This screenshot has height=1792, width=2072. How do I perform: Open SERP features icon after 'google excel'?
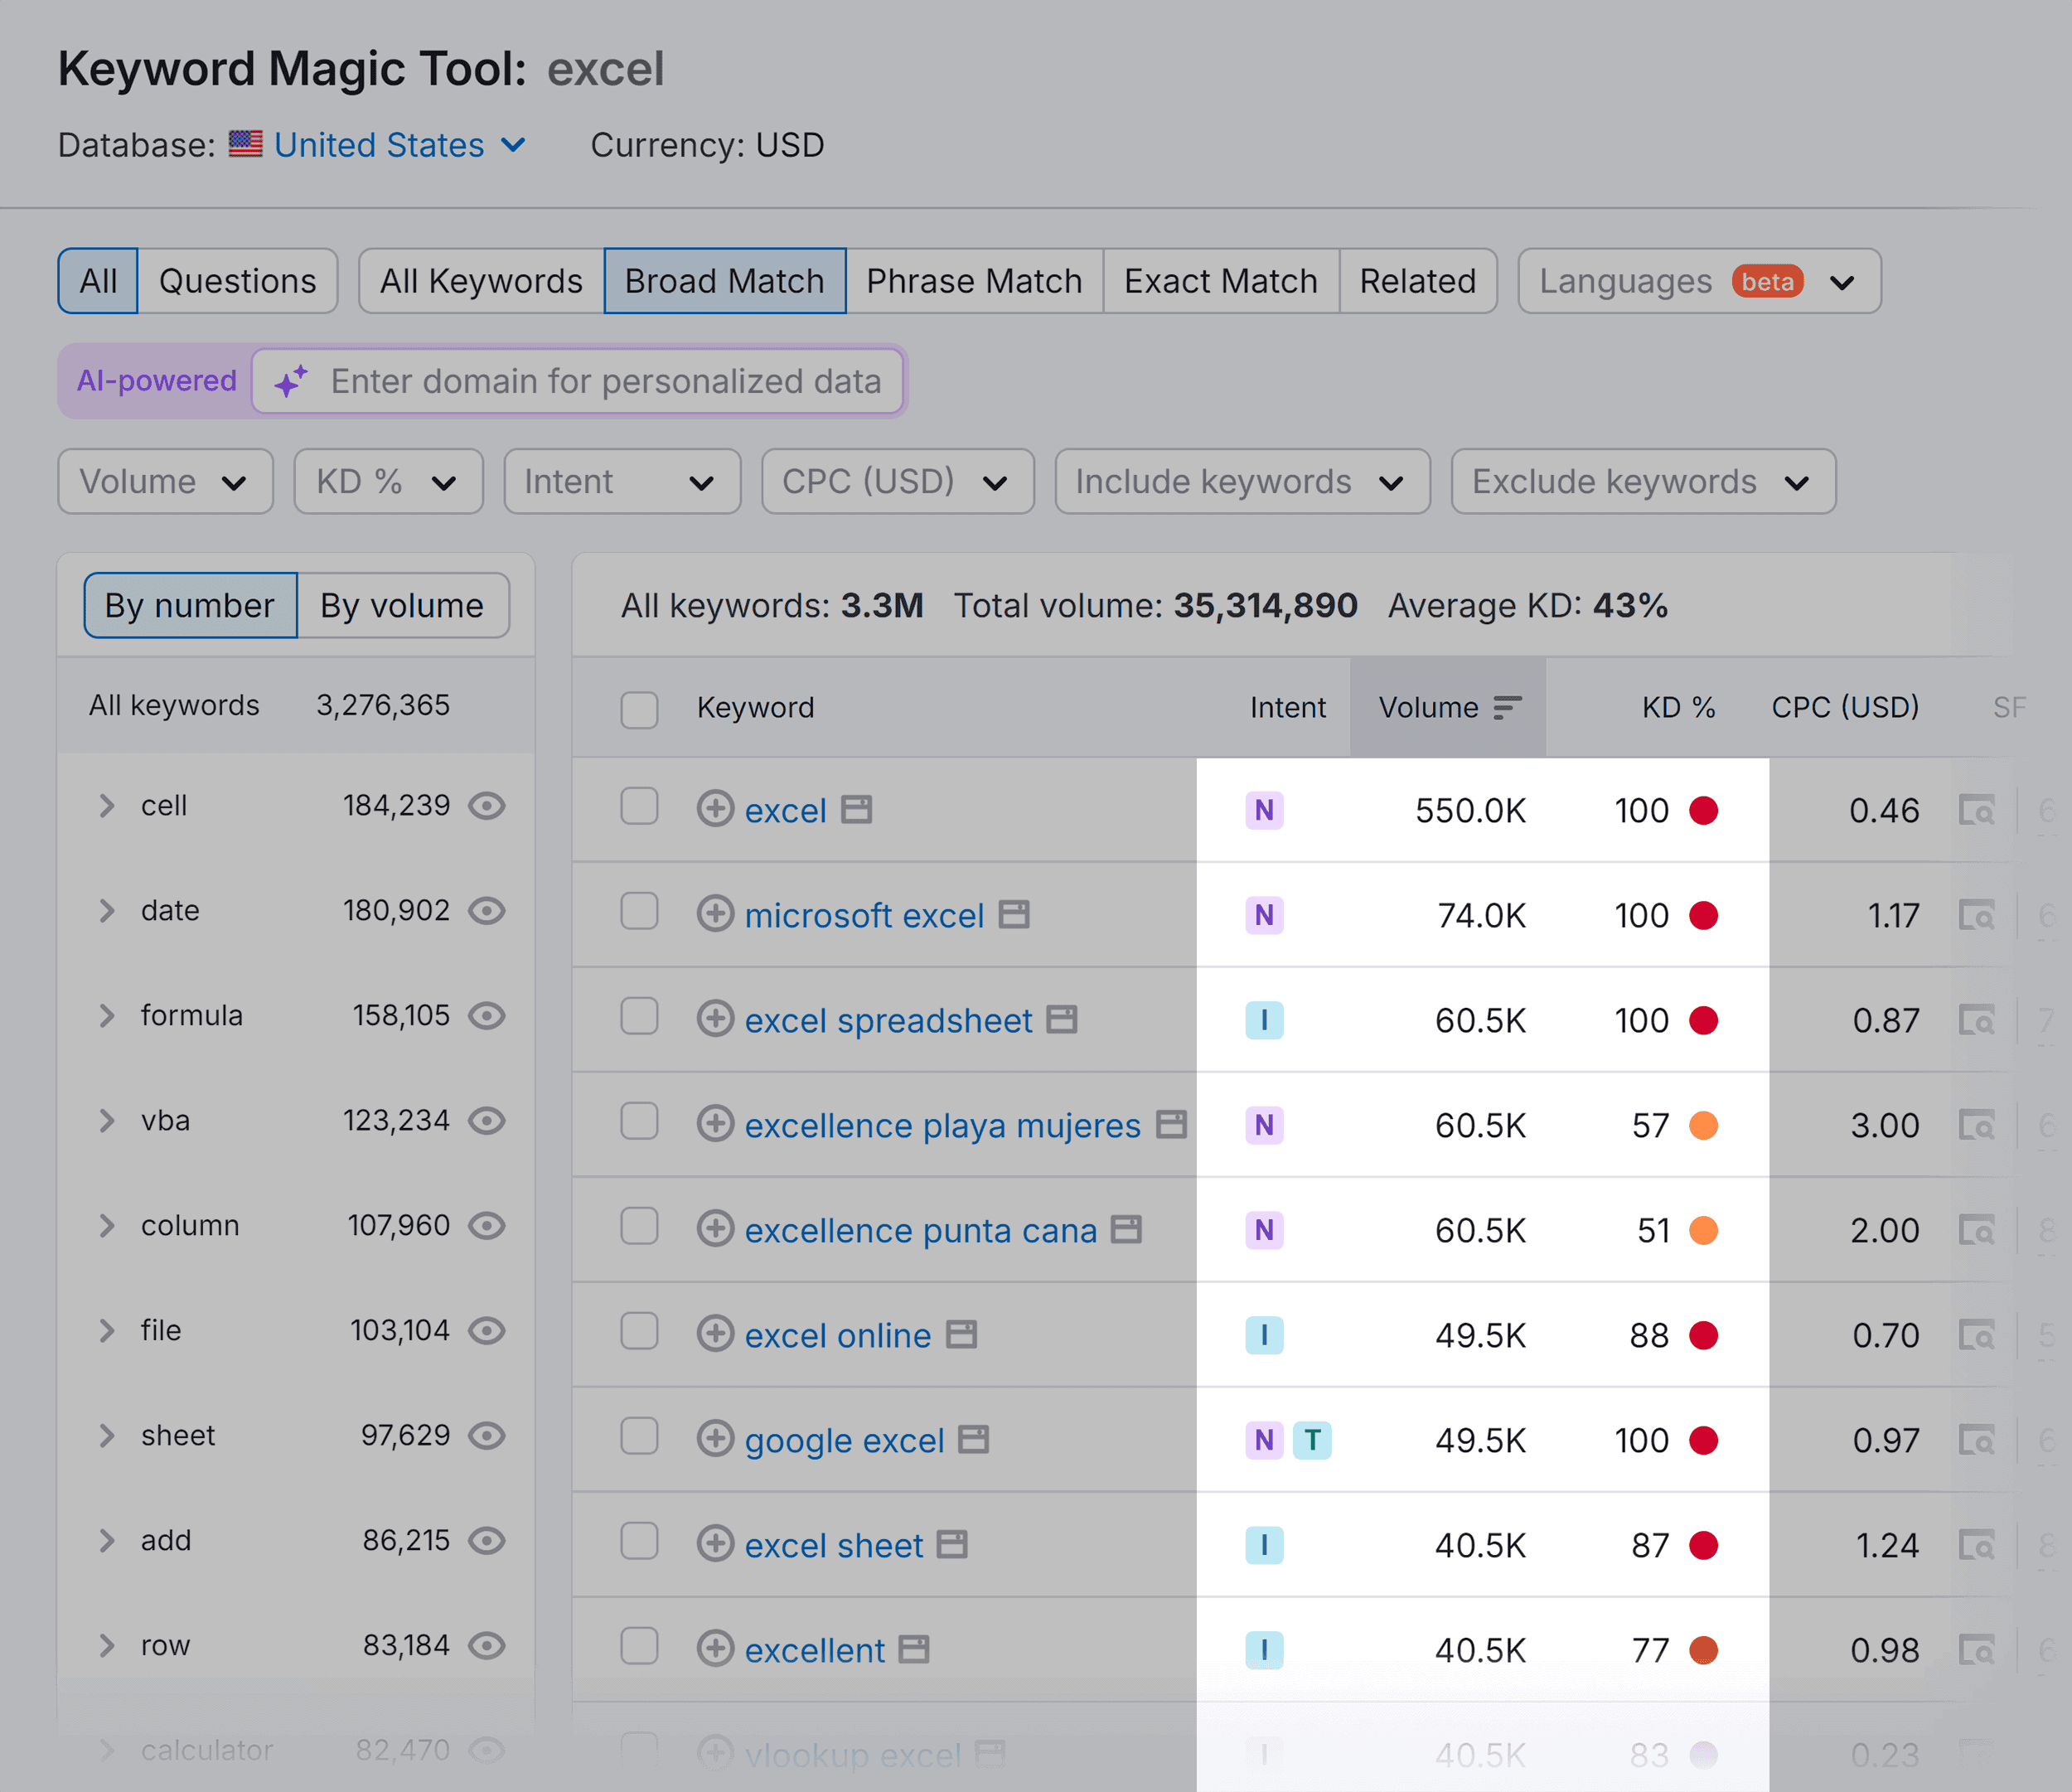[x=974, y=1439]
